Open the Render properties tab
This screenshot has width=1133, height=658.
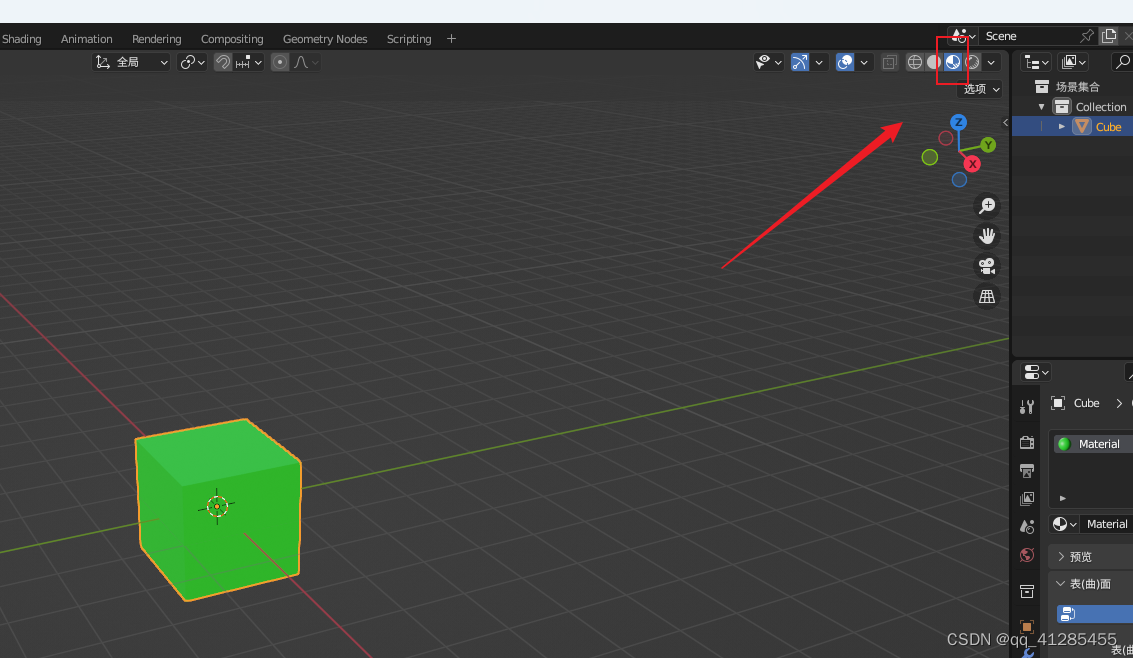pos(1027,442)
